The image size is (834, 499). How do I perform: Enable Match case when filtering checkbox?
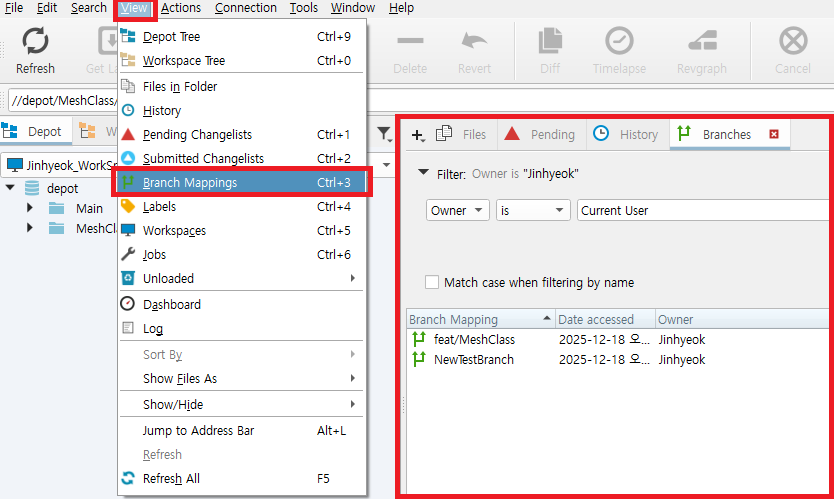click(432, 282)
